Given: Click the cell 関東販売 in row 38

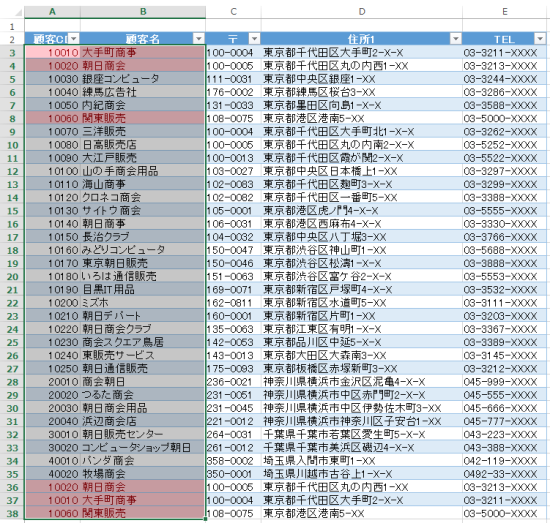Looking at the screenshot, I should 143,514.
